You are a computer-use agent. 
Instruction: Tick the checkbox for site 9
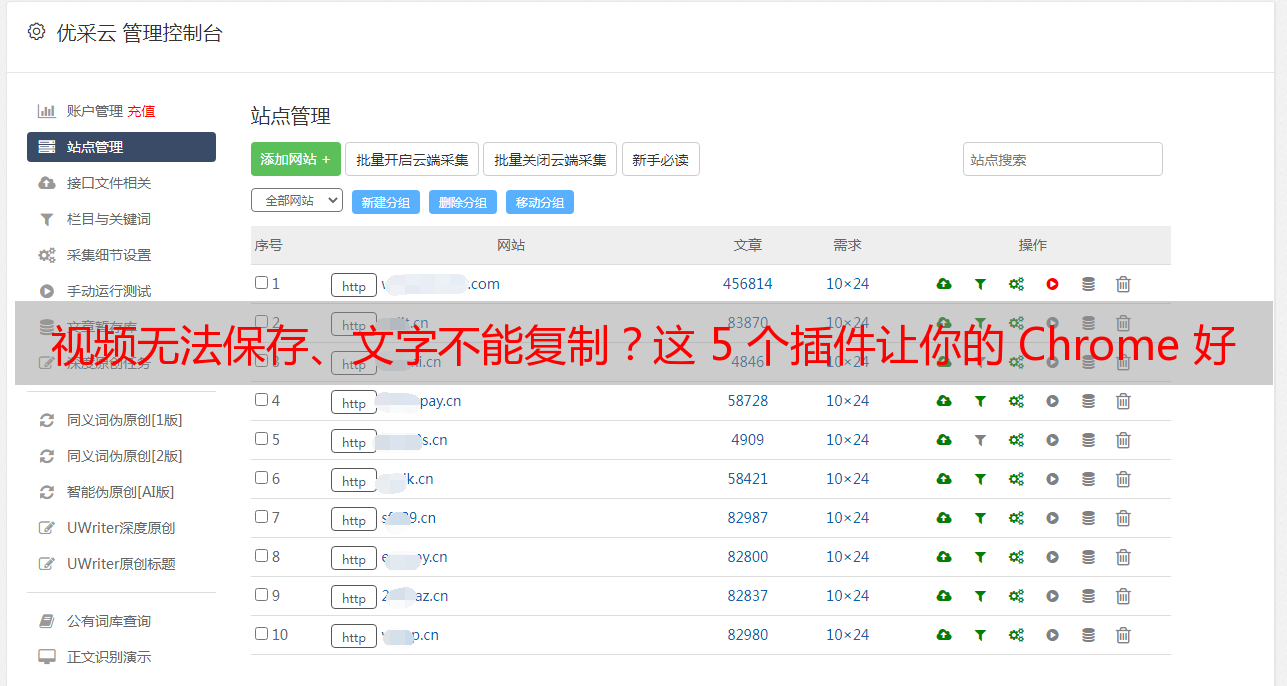(x=261, y=595)
